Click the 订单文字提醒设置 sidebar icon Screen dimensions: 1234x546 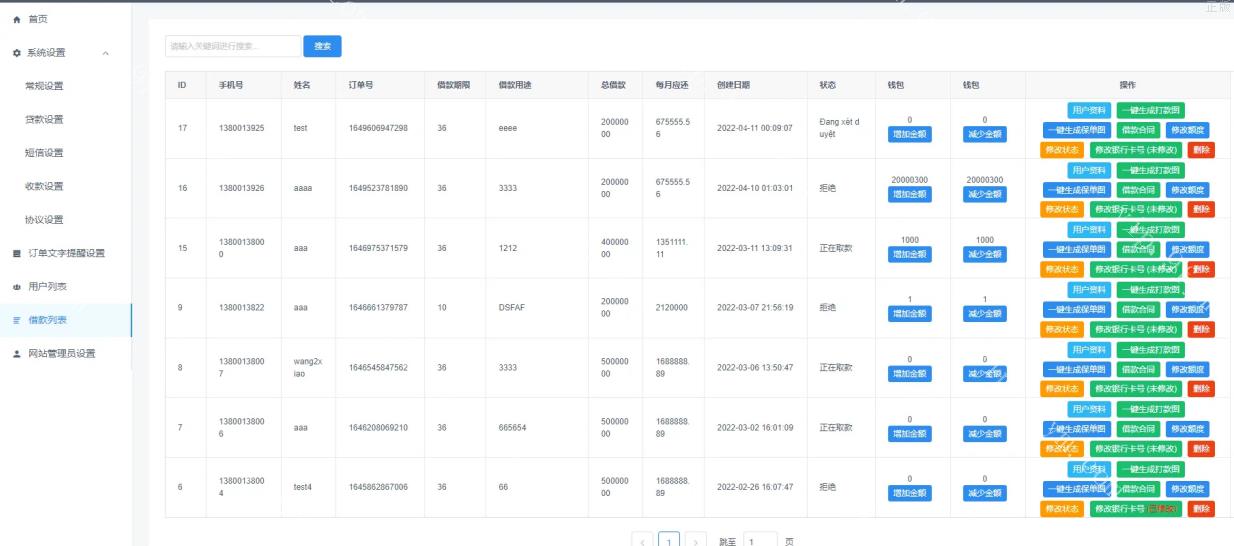16,253
